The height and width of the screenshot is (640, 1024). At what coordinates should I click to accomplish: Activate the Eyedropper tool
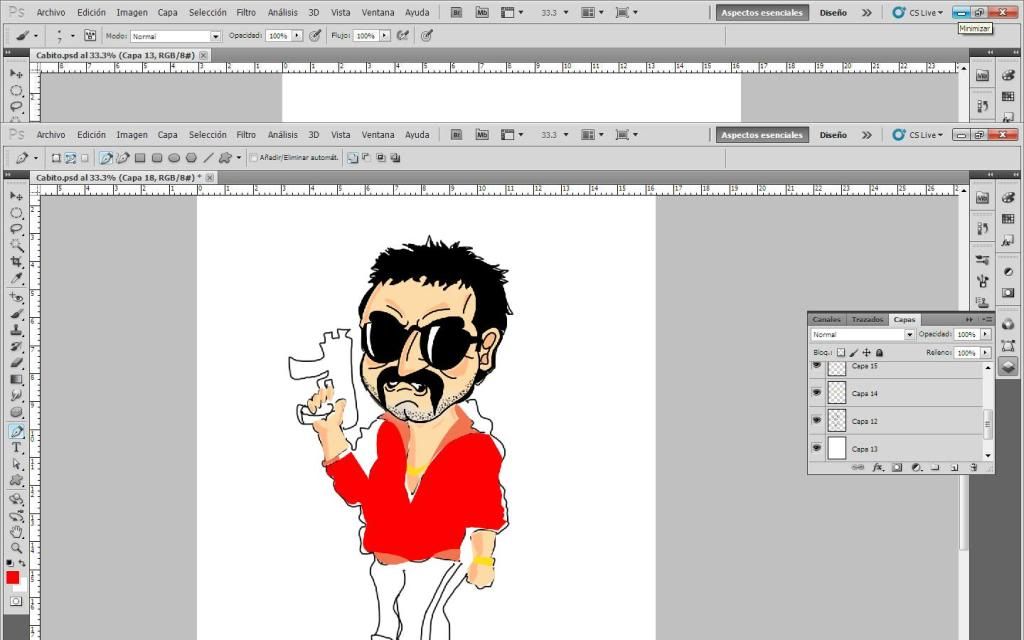(16, 279)
